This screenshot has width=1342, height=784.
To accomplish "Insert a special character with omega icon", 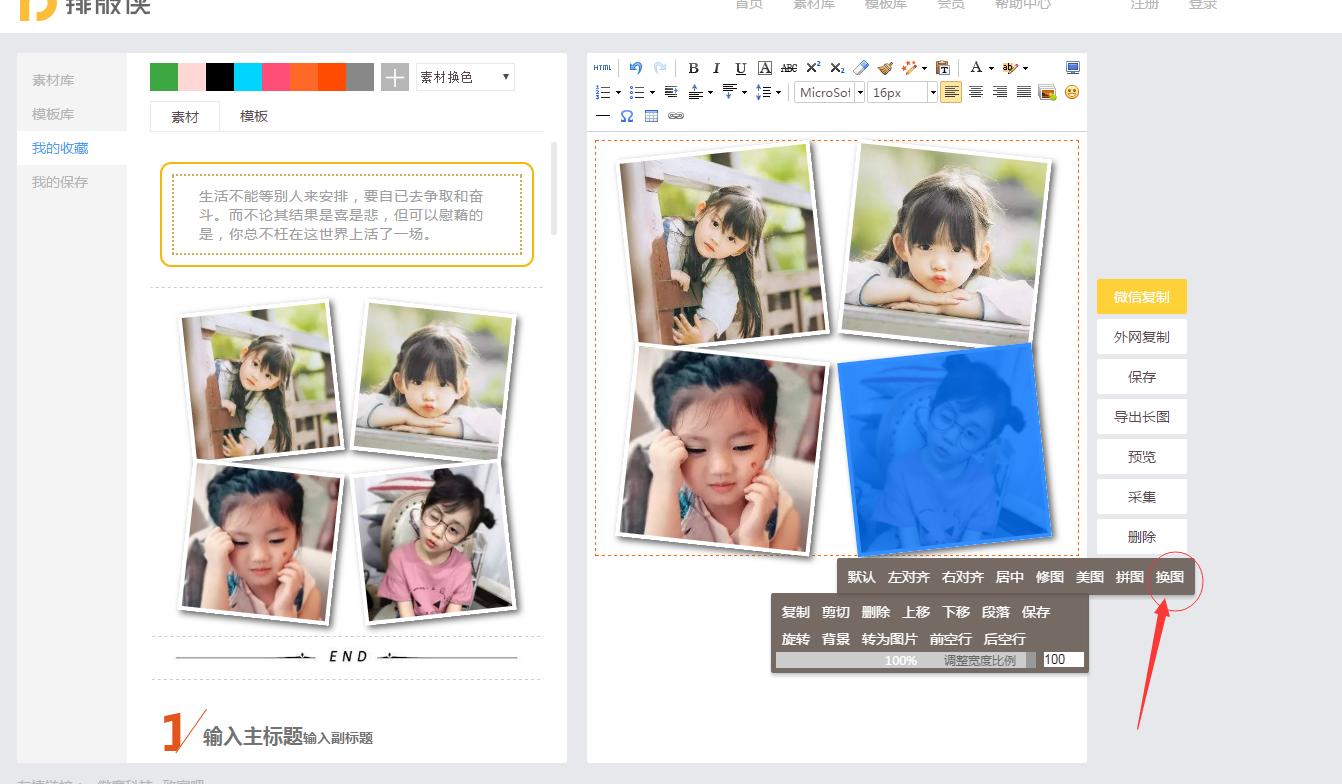I will coord(627,116).
